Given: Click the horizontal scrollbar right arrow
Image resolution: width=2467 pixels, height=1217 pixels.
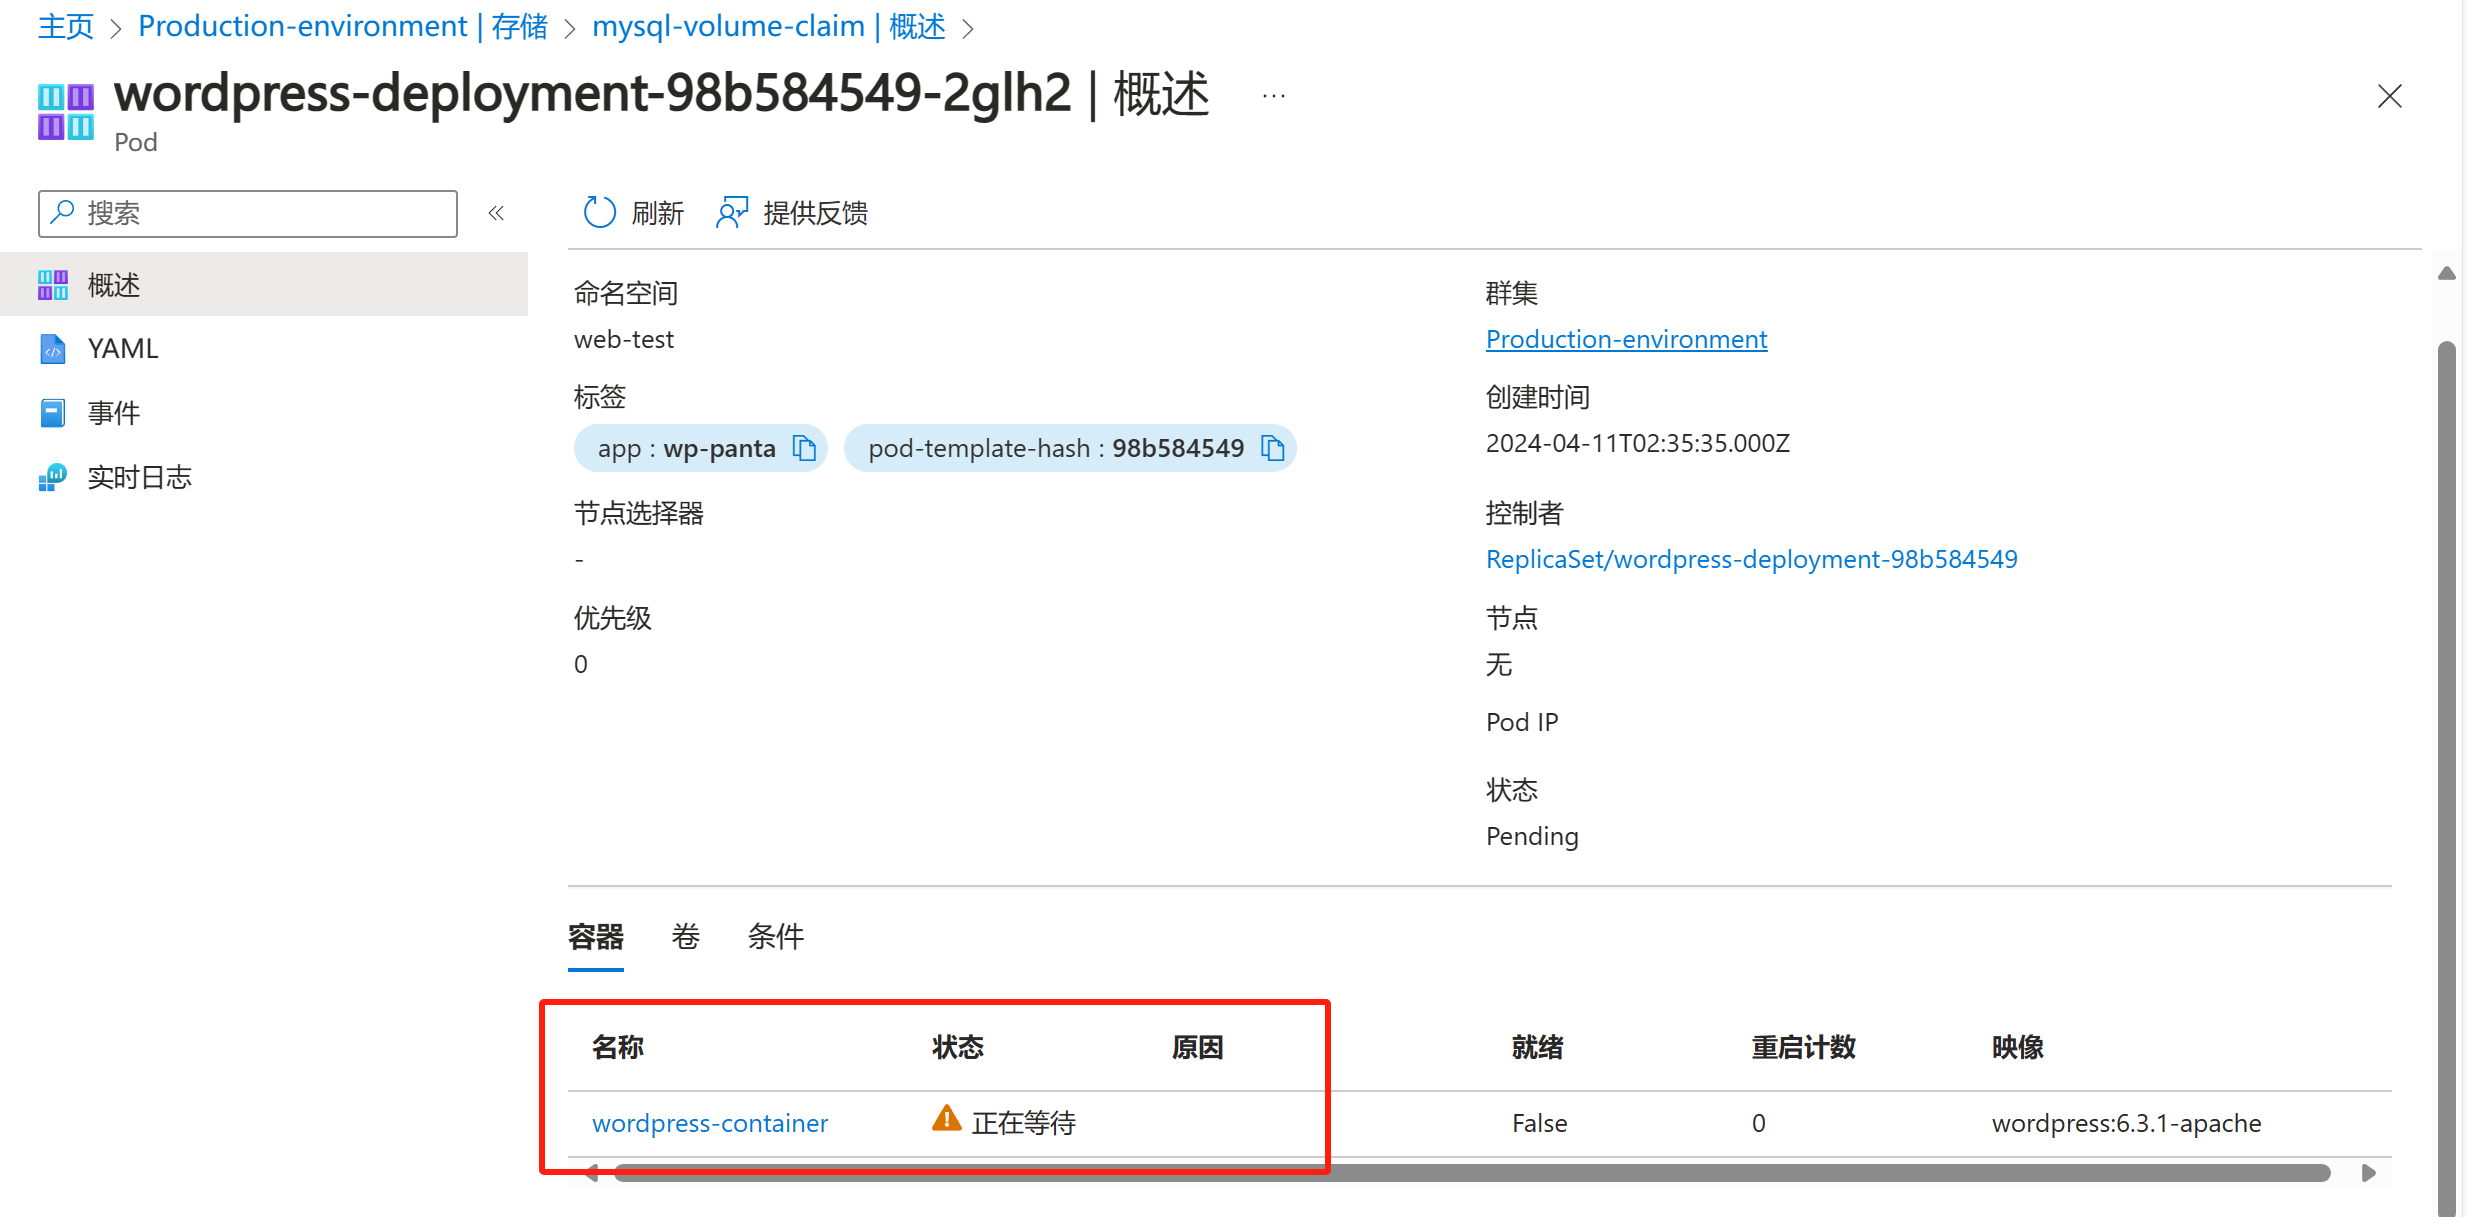Looking at the screenshot, I should tap(2368, 1172).
